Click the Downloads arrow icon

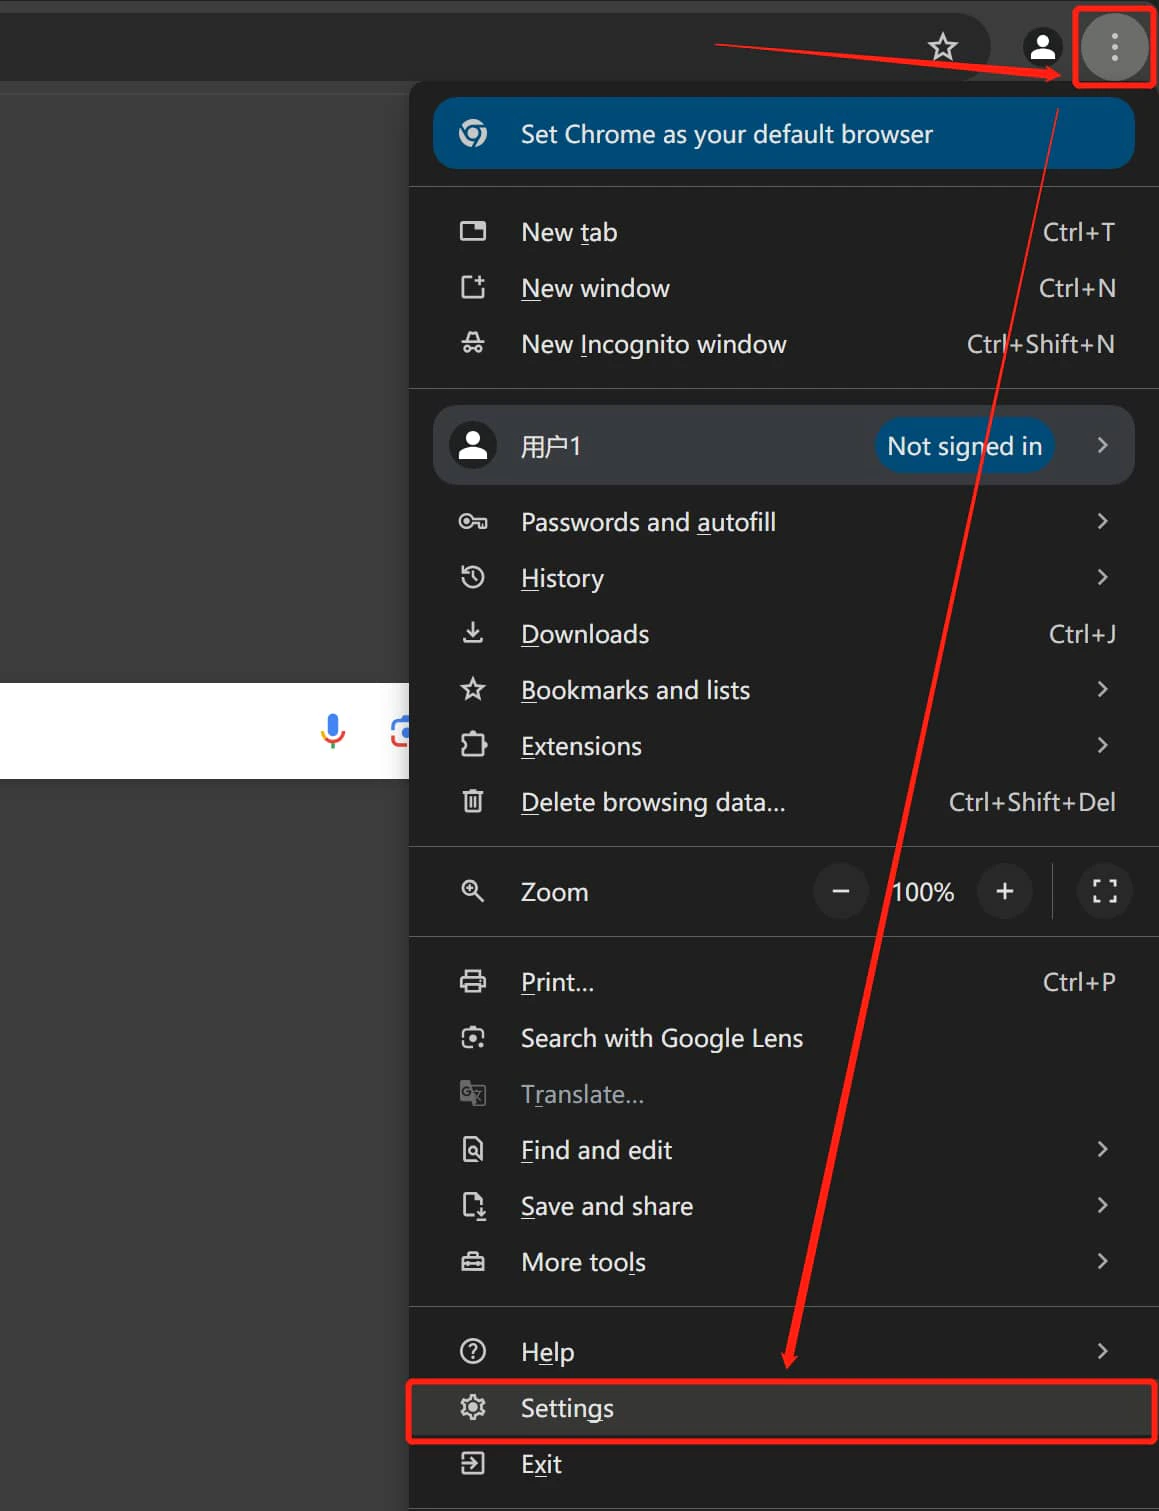(x=473, y=633)
